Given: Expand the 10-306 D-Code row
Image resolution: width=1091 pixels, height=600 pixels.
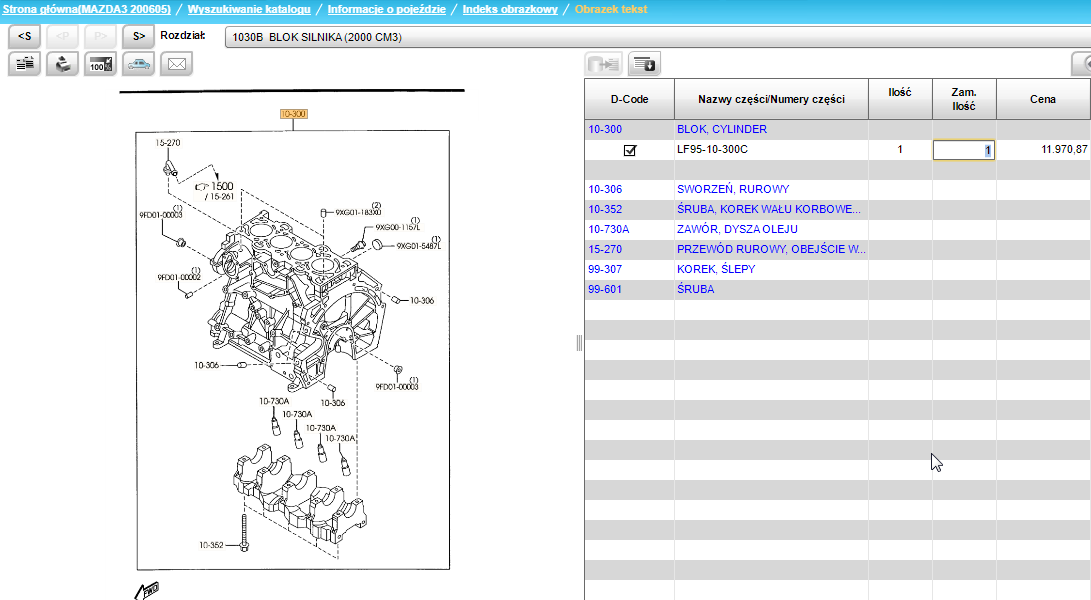Looking at the screenshot, I should [x=605, y=189].
